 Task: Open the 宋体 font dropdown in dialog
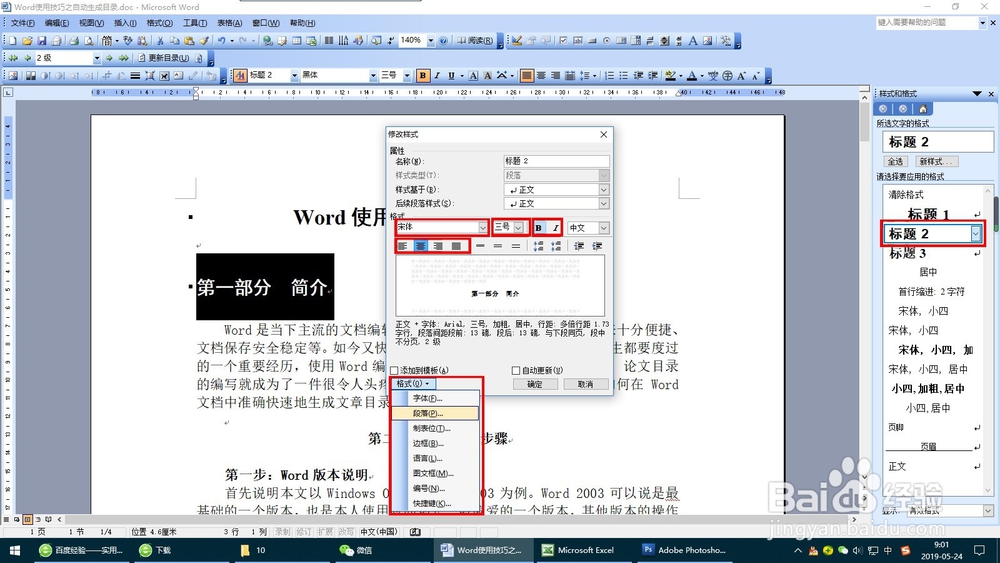pos(483,228)
